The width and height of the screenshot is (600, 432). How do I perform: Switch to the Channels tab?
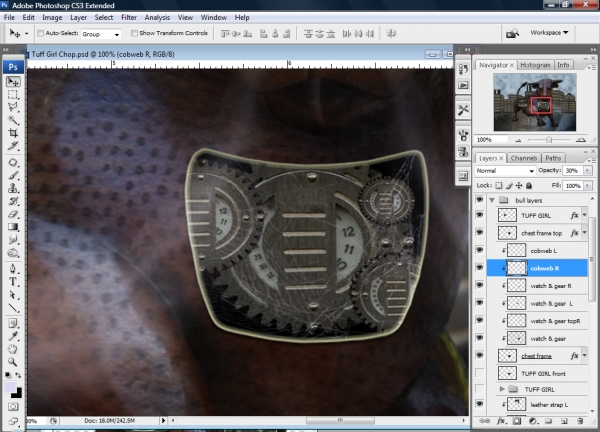point(523,158)
